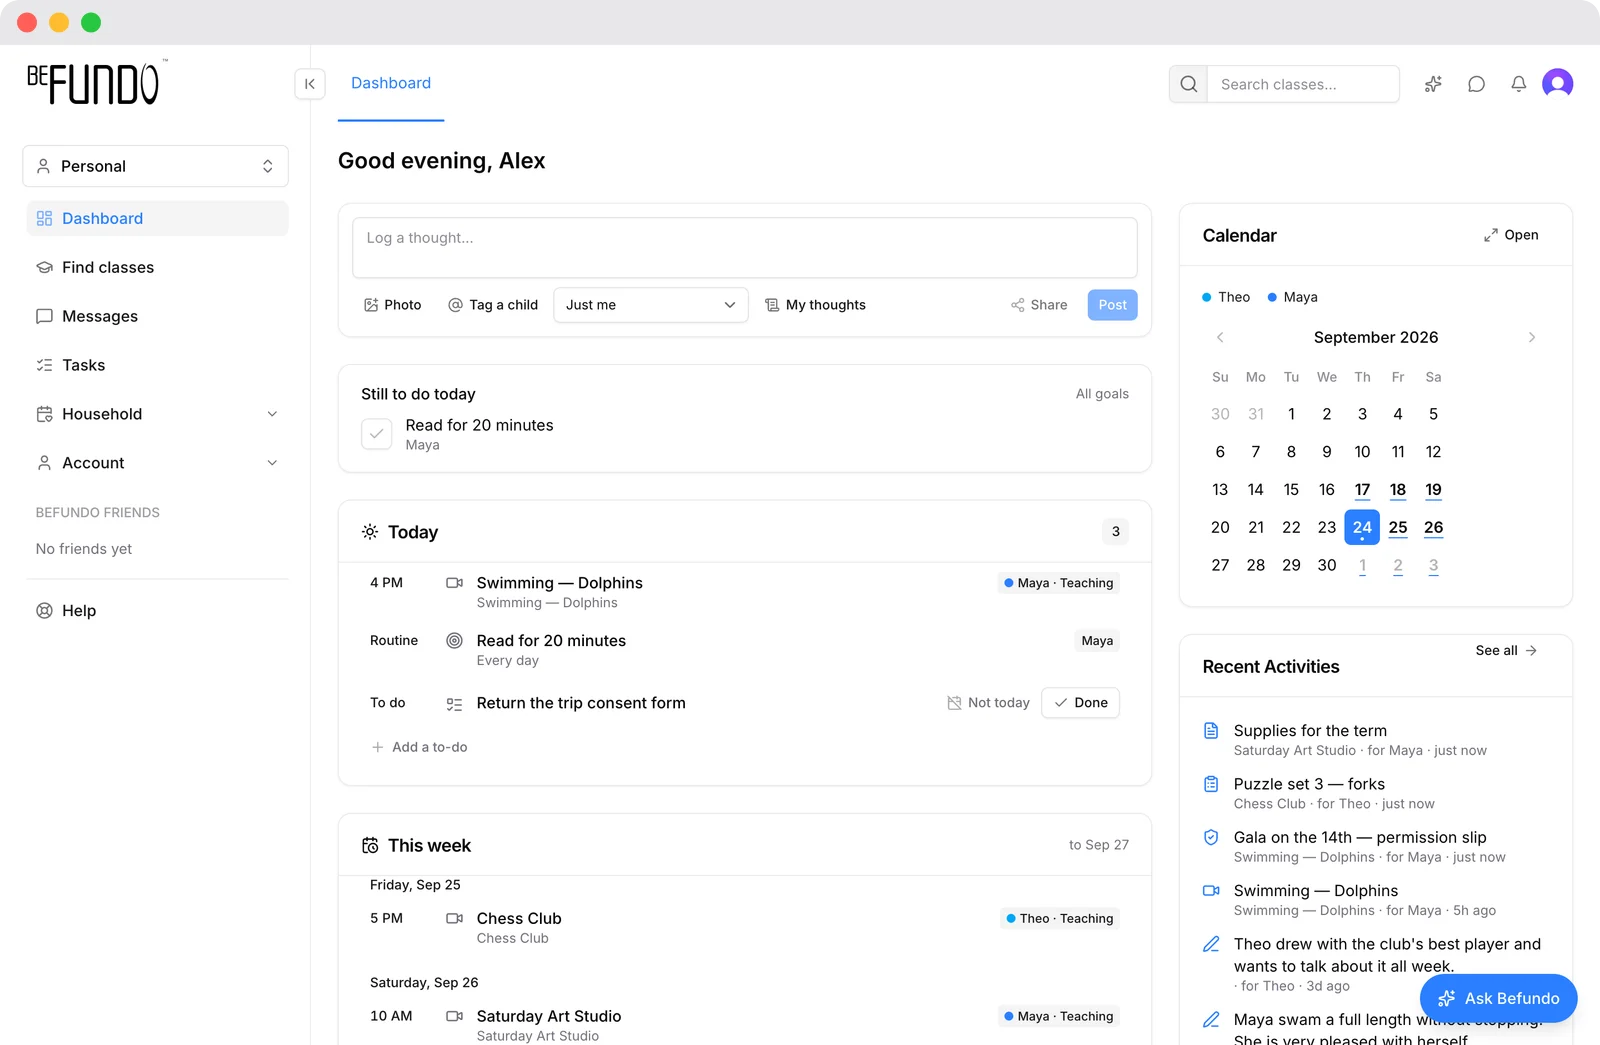
Task: Open the full calendar
Action: (1511, 235)
